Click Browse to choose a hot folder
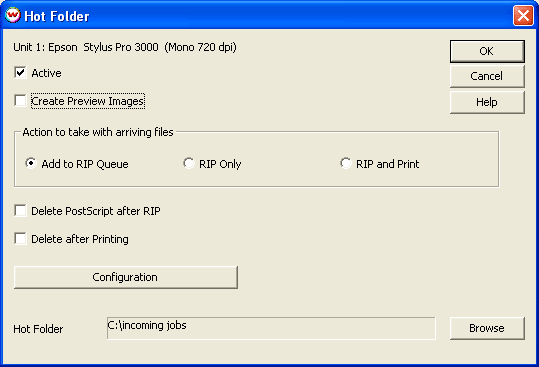This screenshot has height=367, width=539. pyautogui.click(x=487, y=328)
